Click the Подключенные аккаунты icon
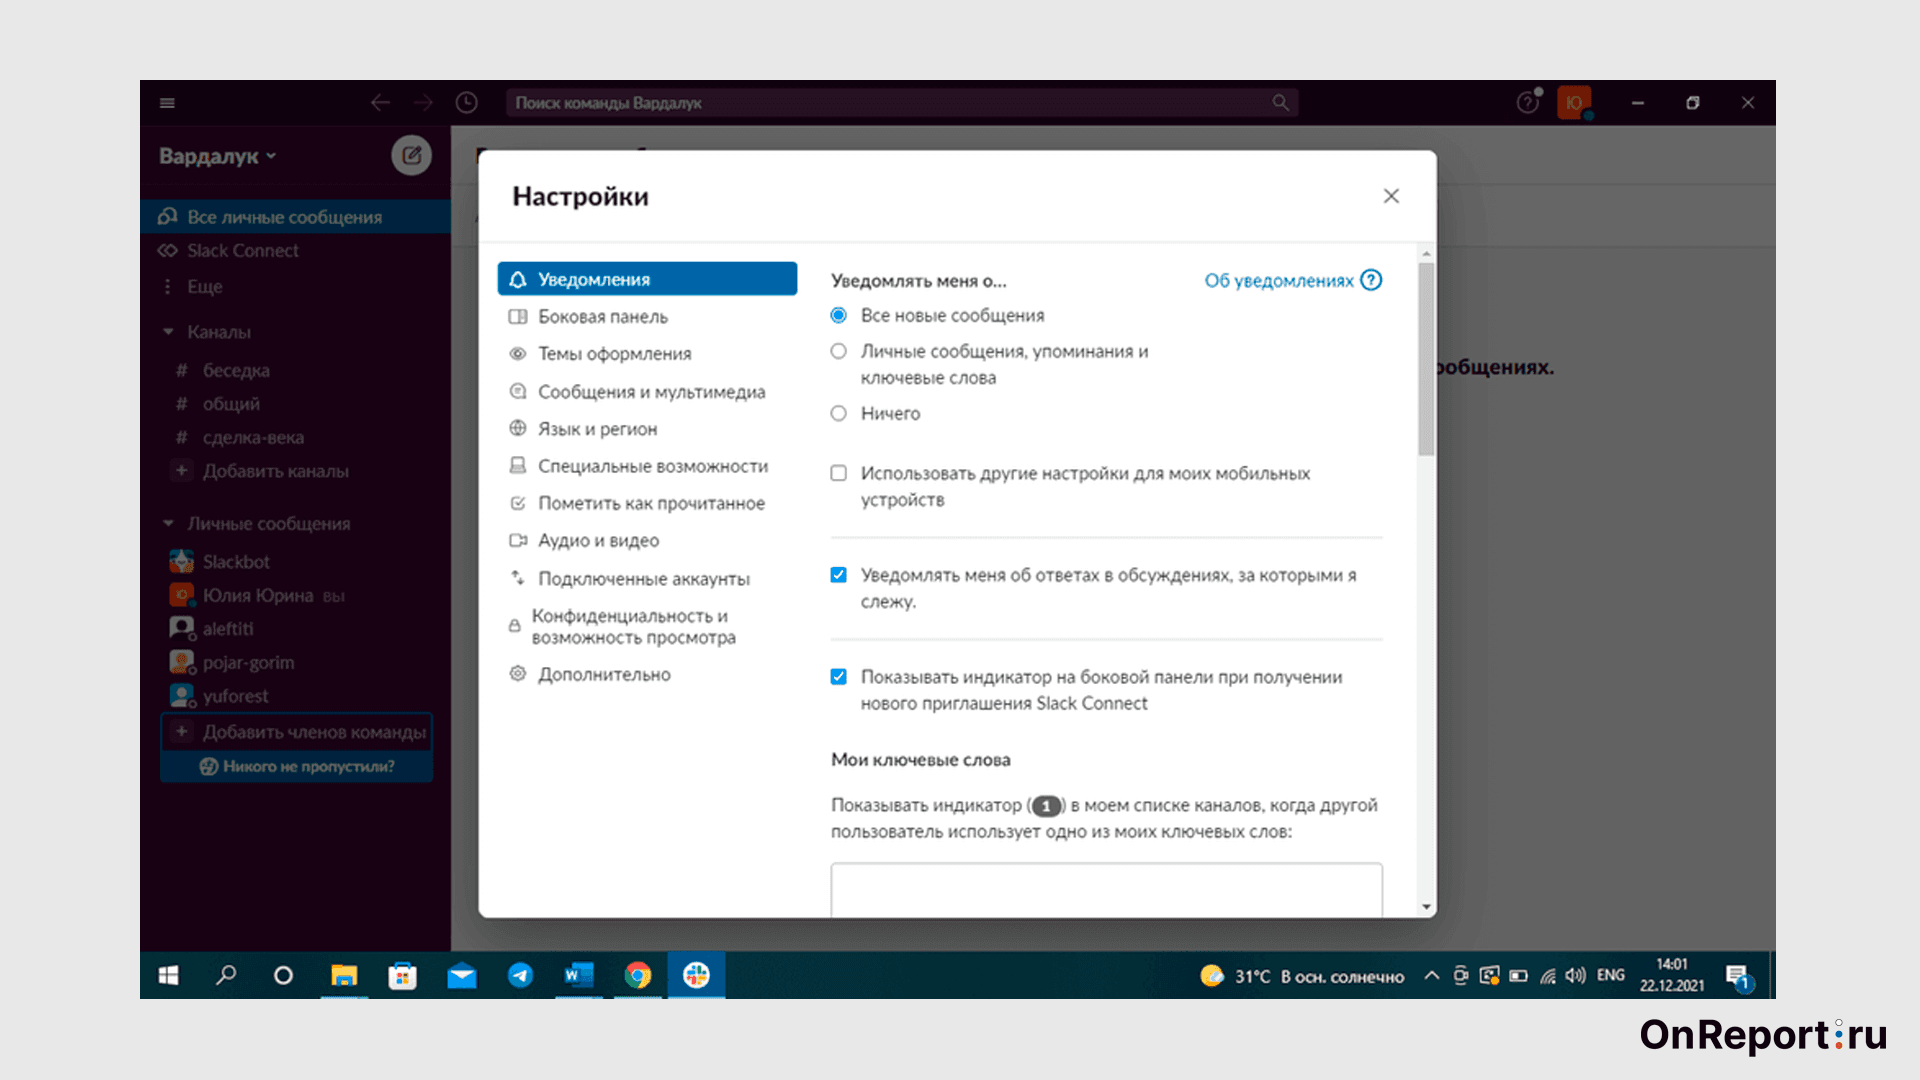This screenshot has width=1920, height=1080. [x=518, y=578]
